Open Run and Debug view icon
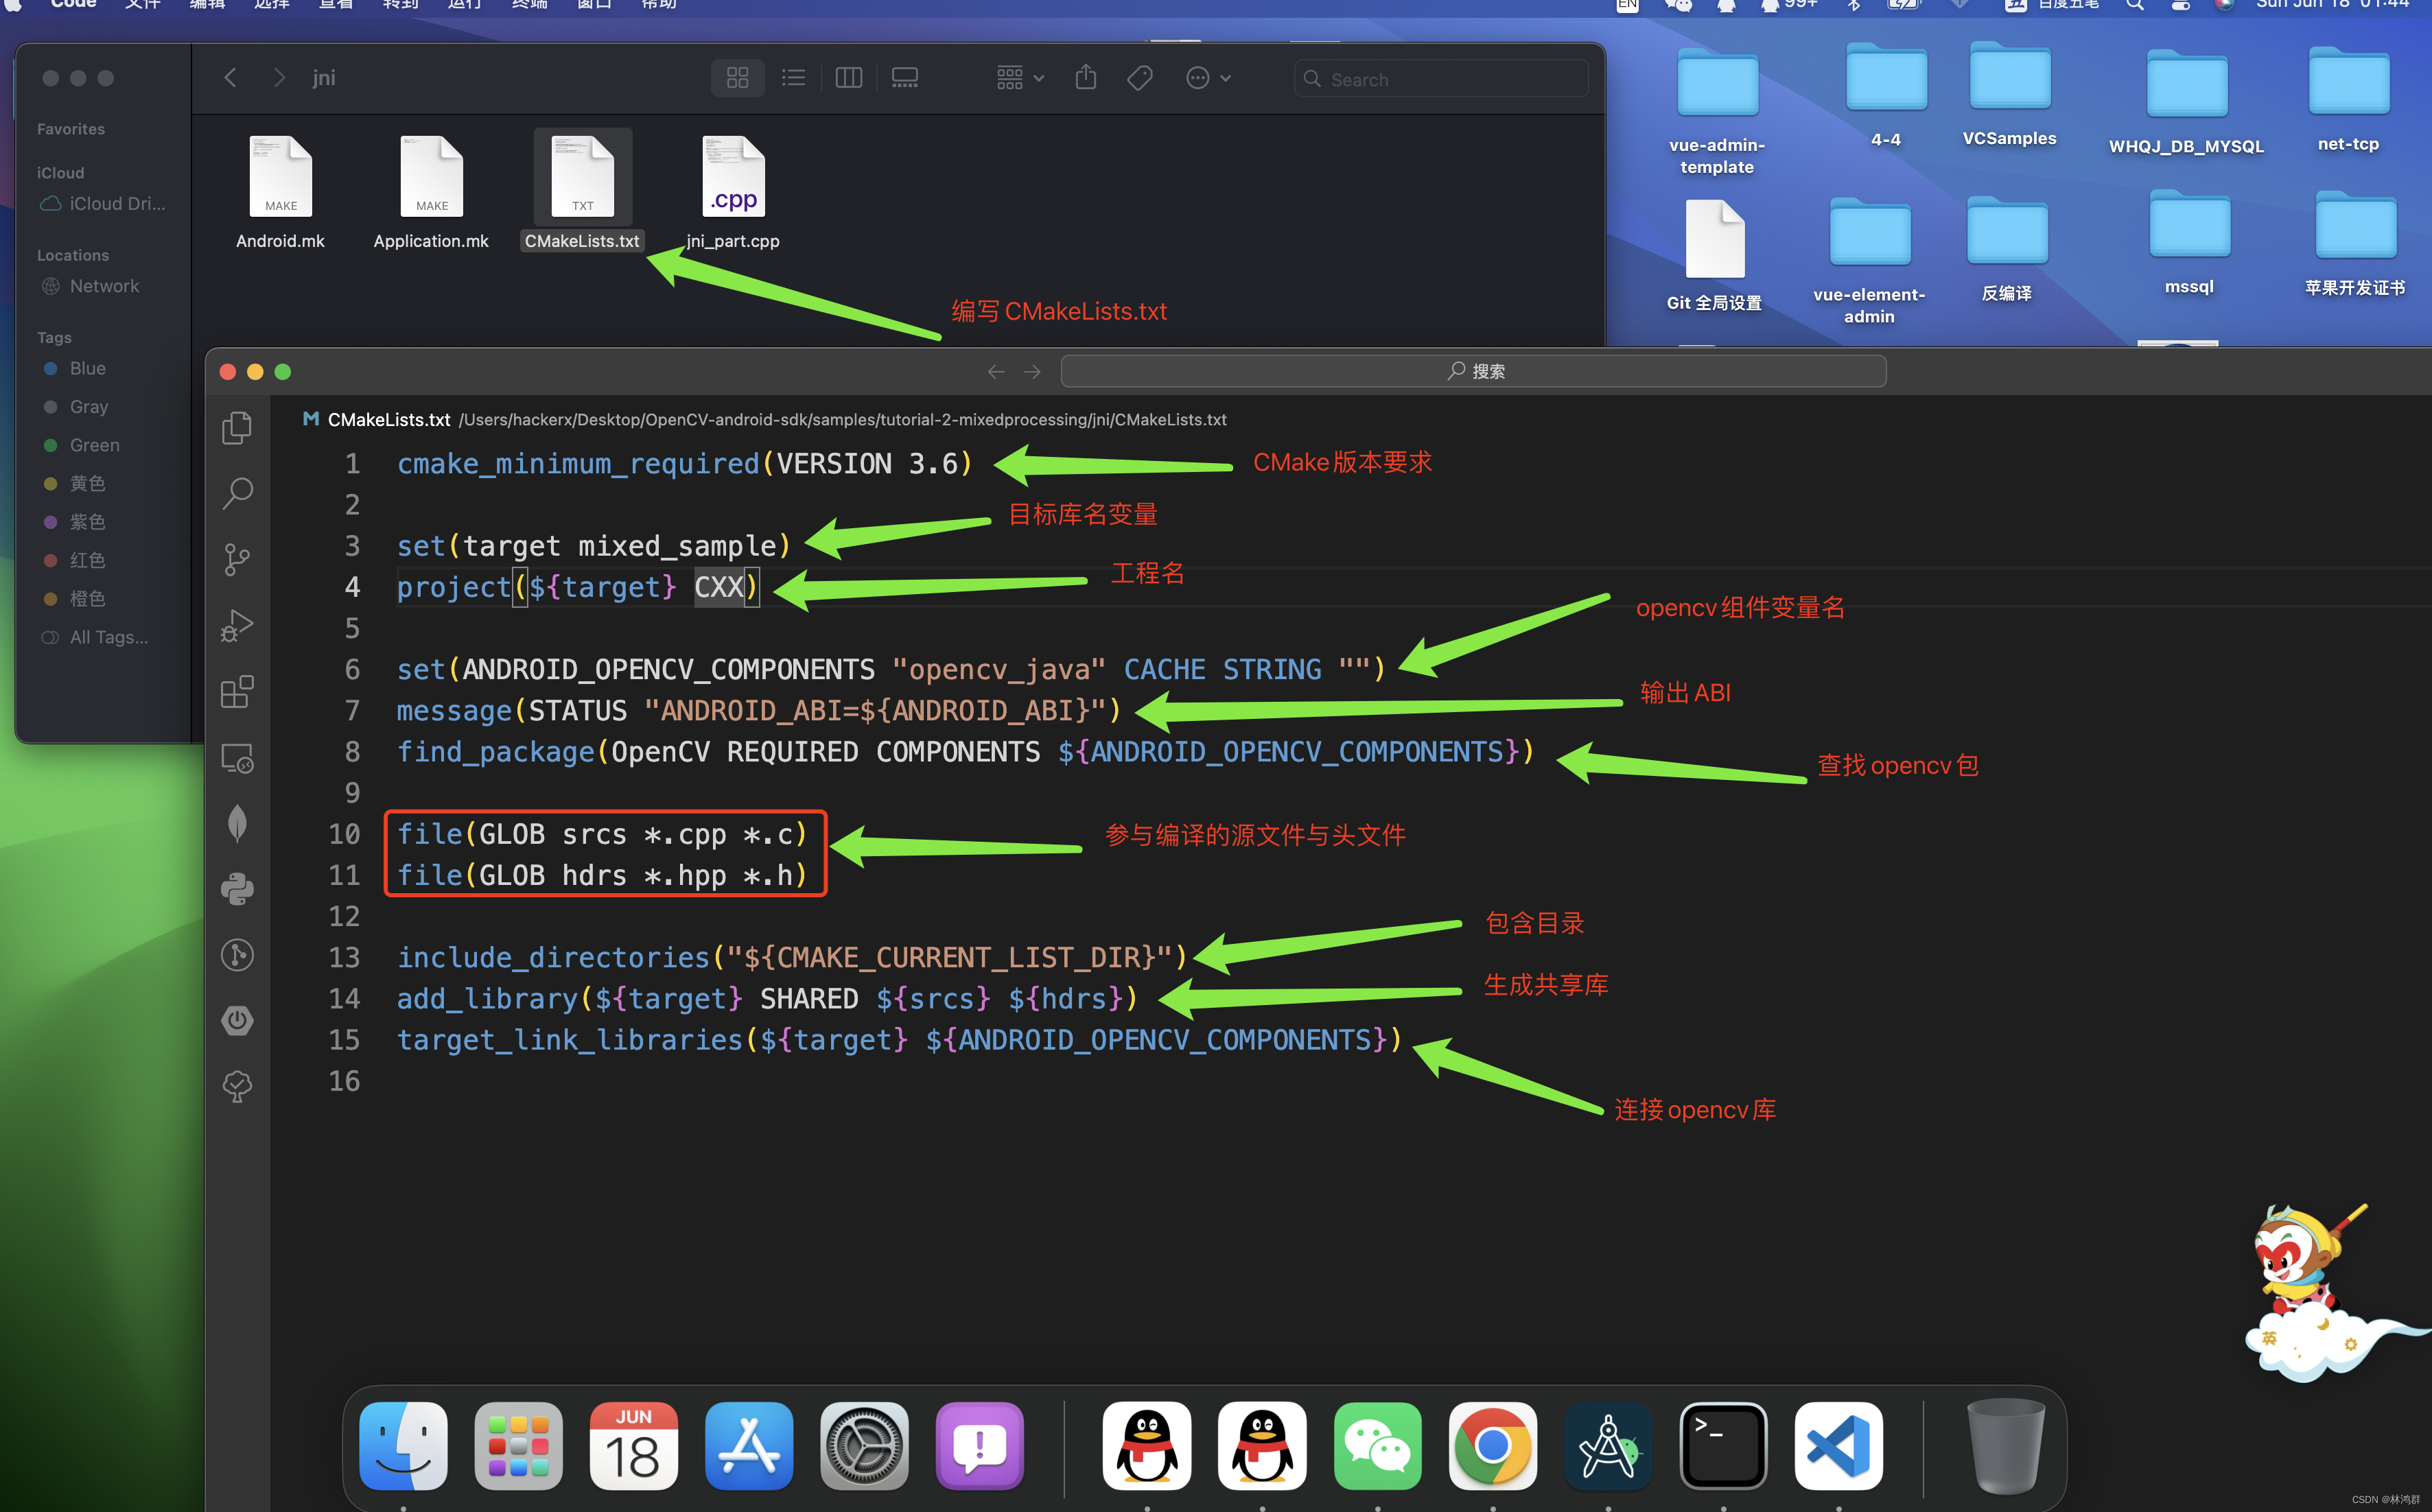 click(237, 626)
